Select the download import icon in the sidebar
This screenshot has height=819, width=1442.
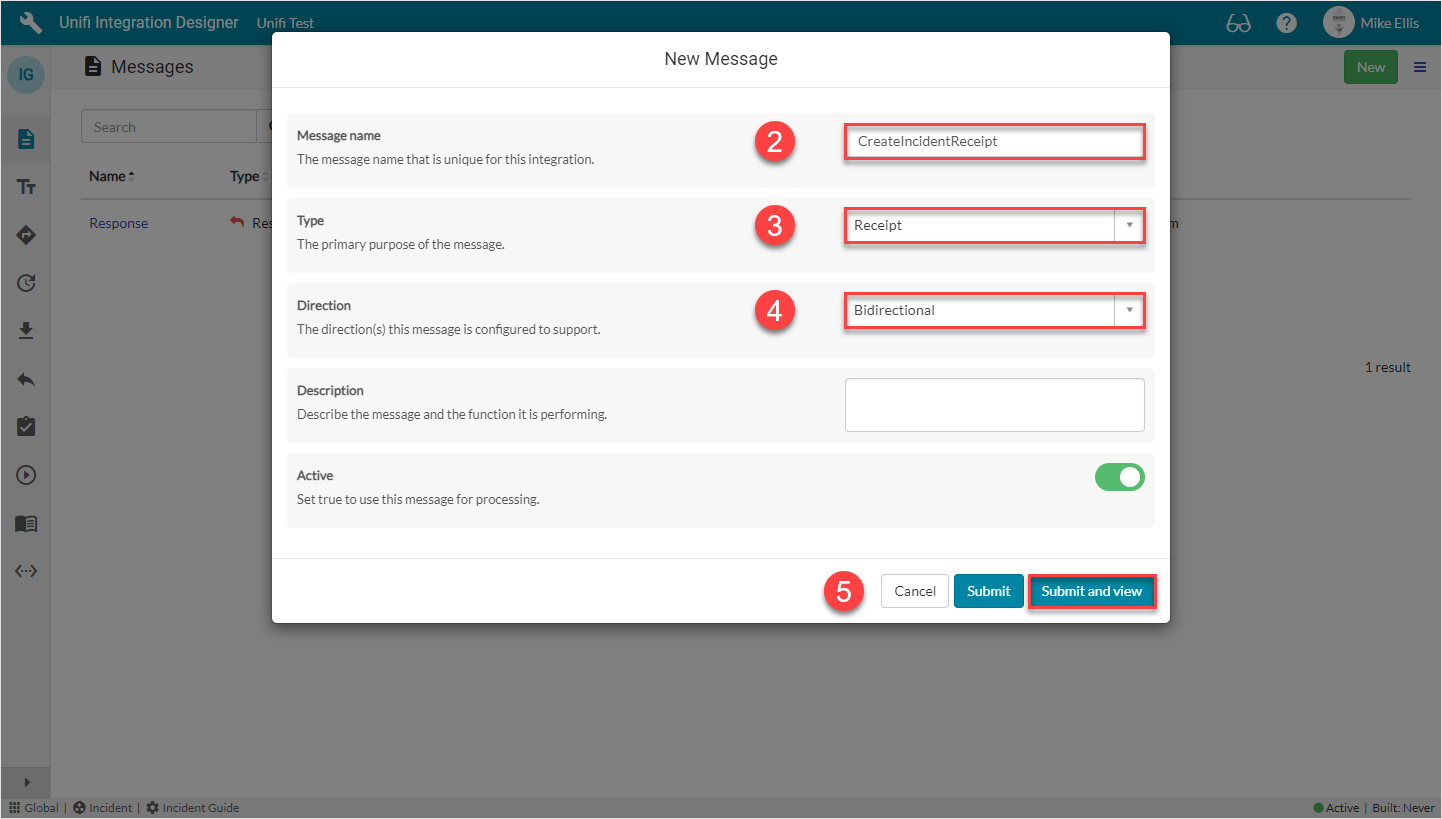(x=26, y=330)
